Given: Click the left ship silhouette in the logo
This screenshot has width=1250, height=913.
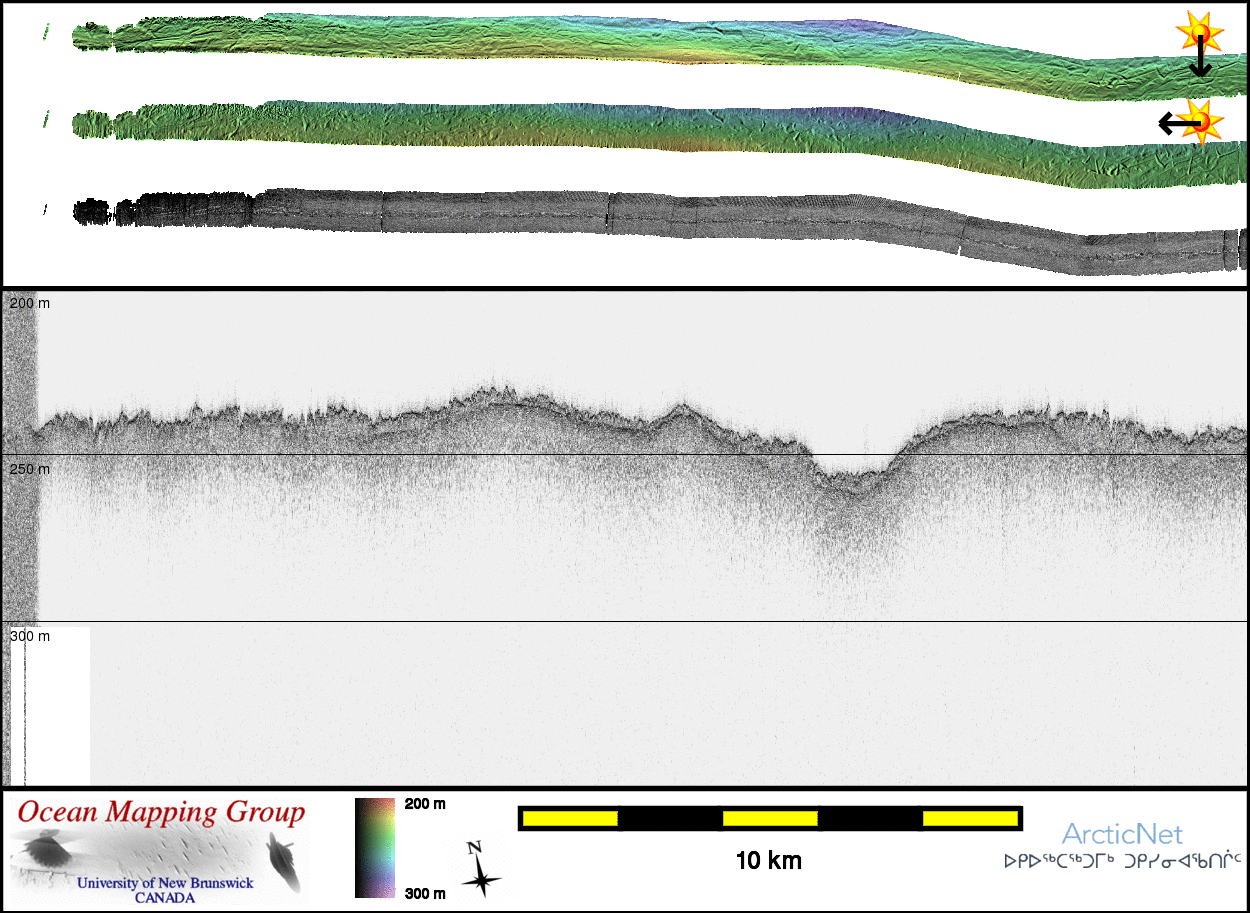Looking at the screenshot, I should tap(45, 853).
